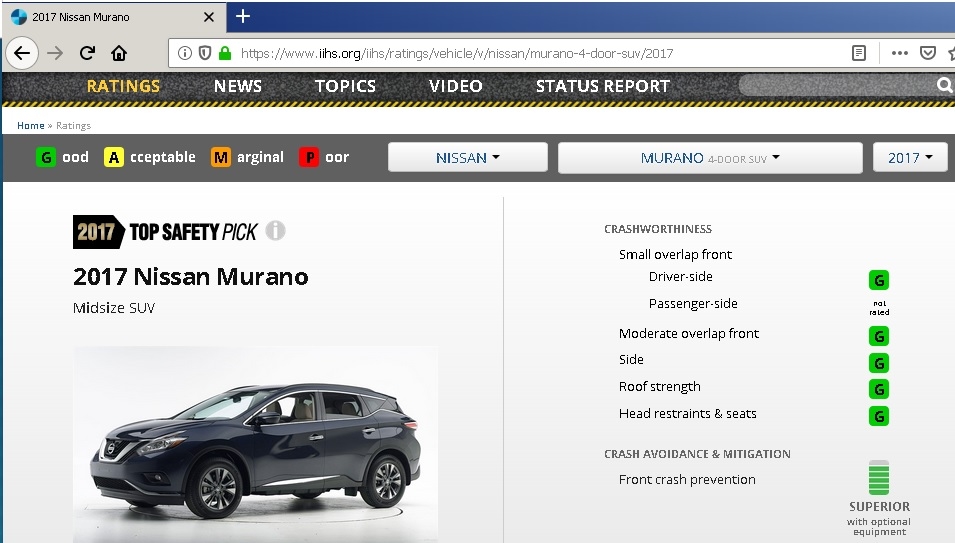
Task: Click Driver-side Good rating badge
Action: (879, 280)
